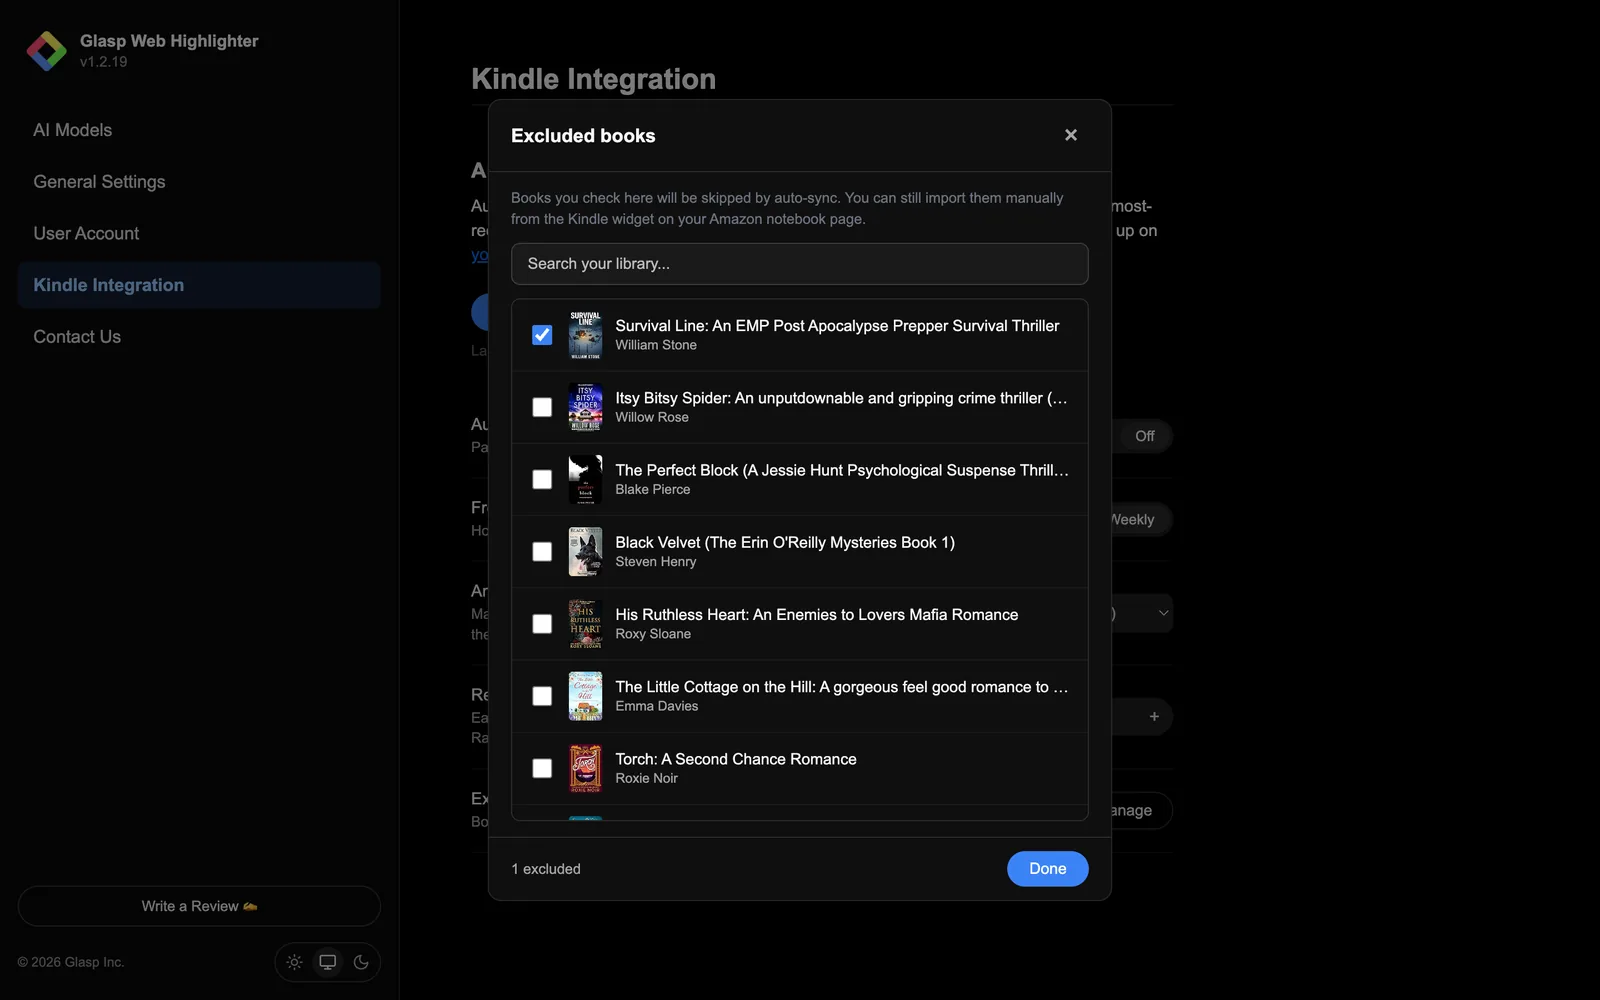
Task: Click The Perfect Block cover image
Action: pos(585,479)
